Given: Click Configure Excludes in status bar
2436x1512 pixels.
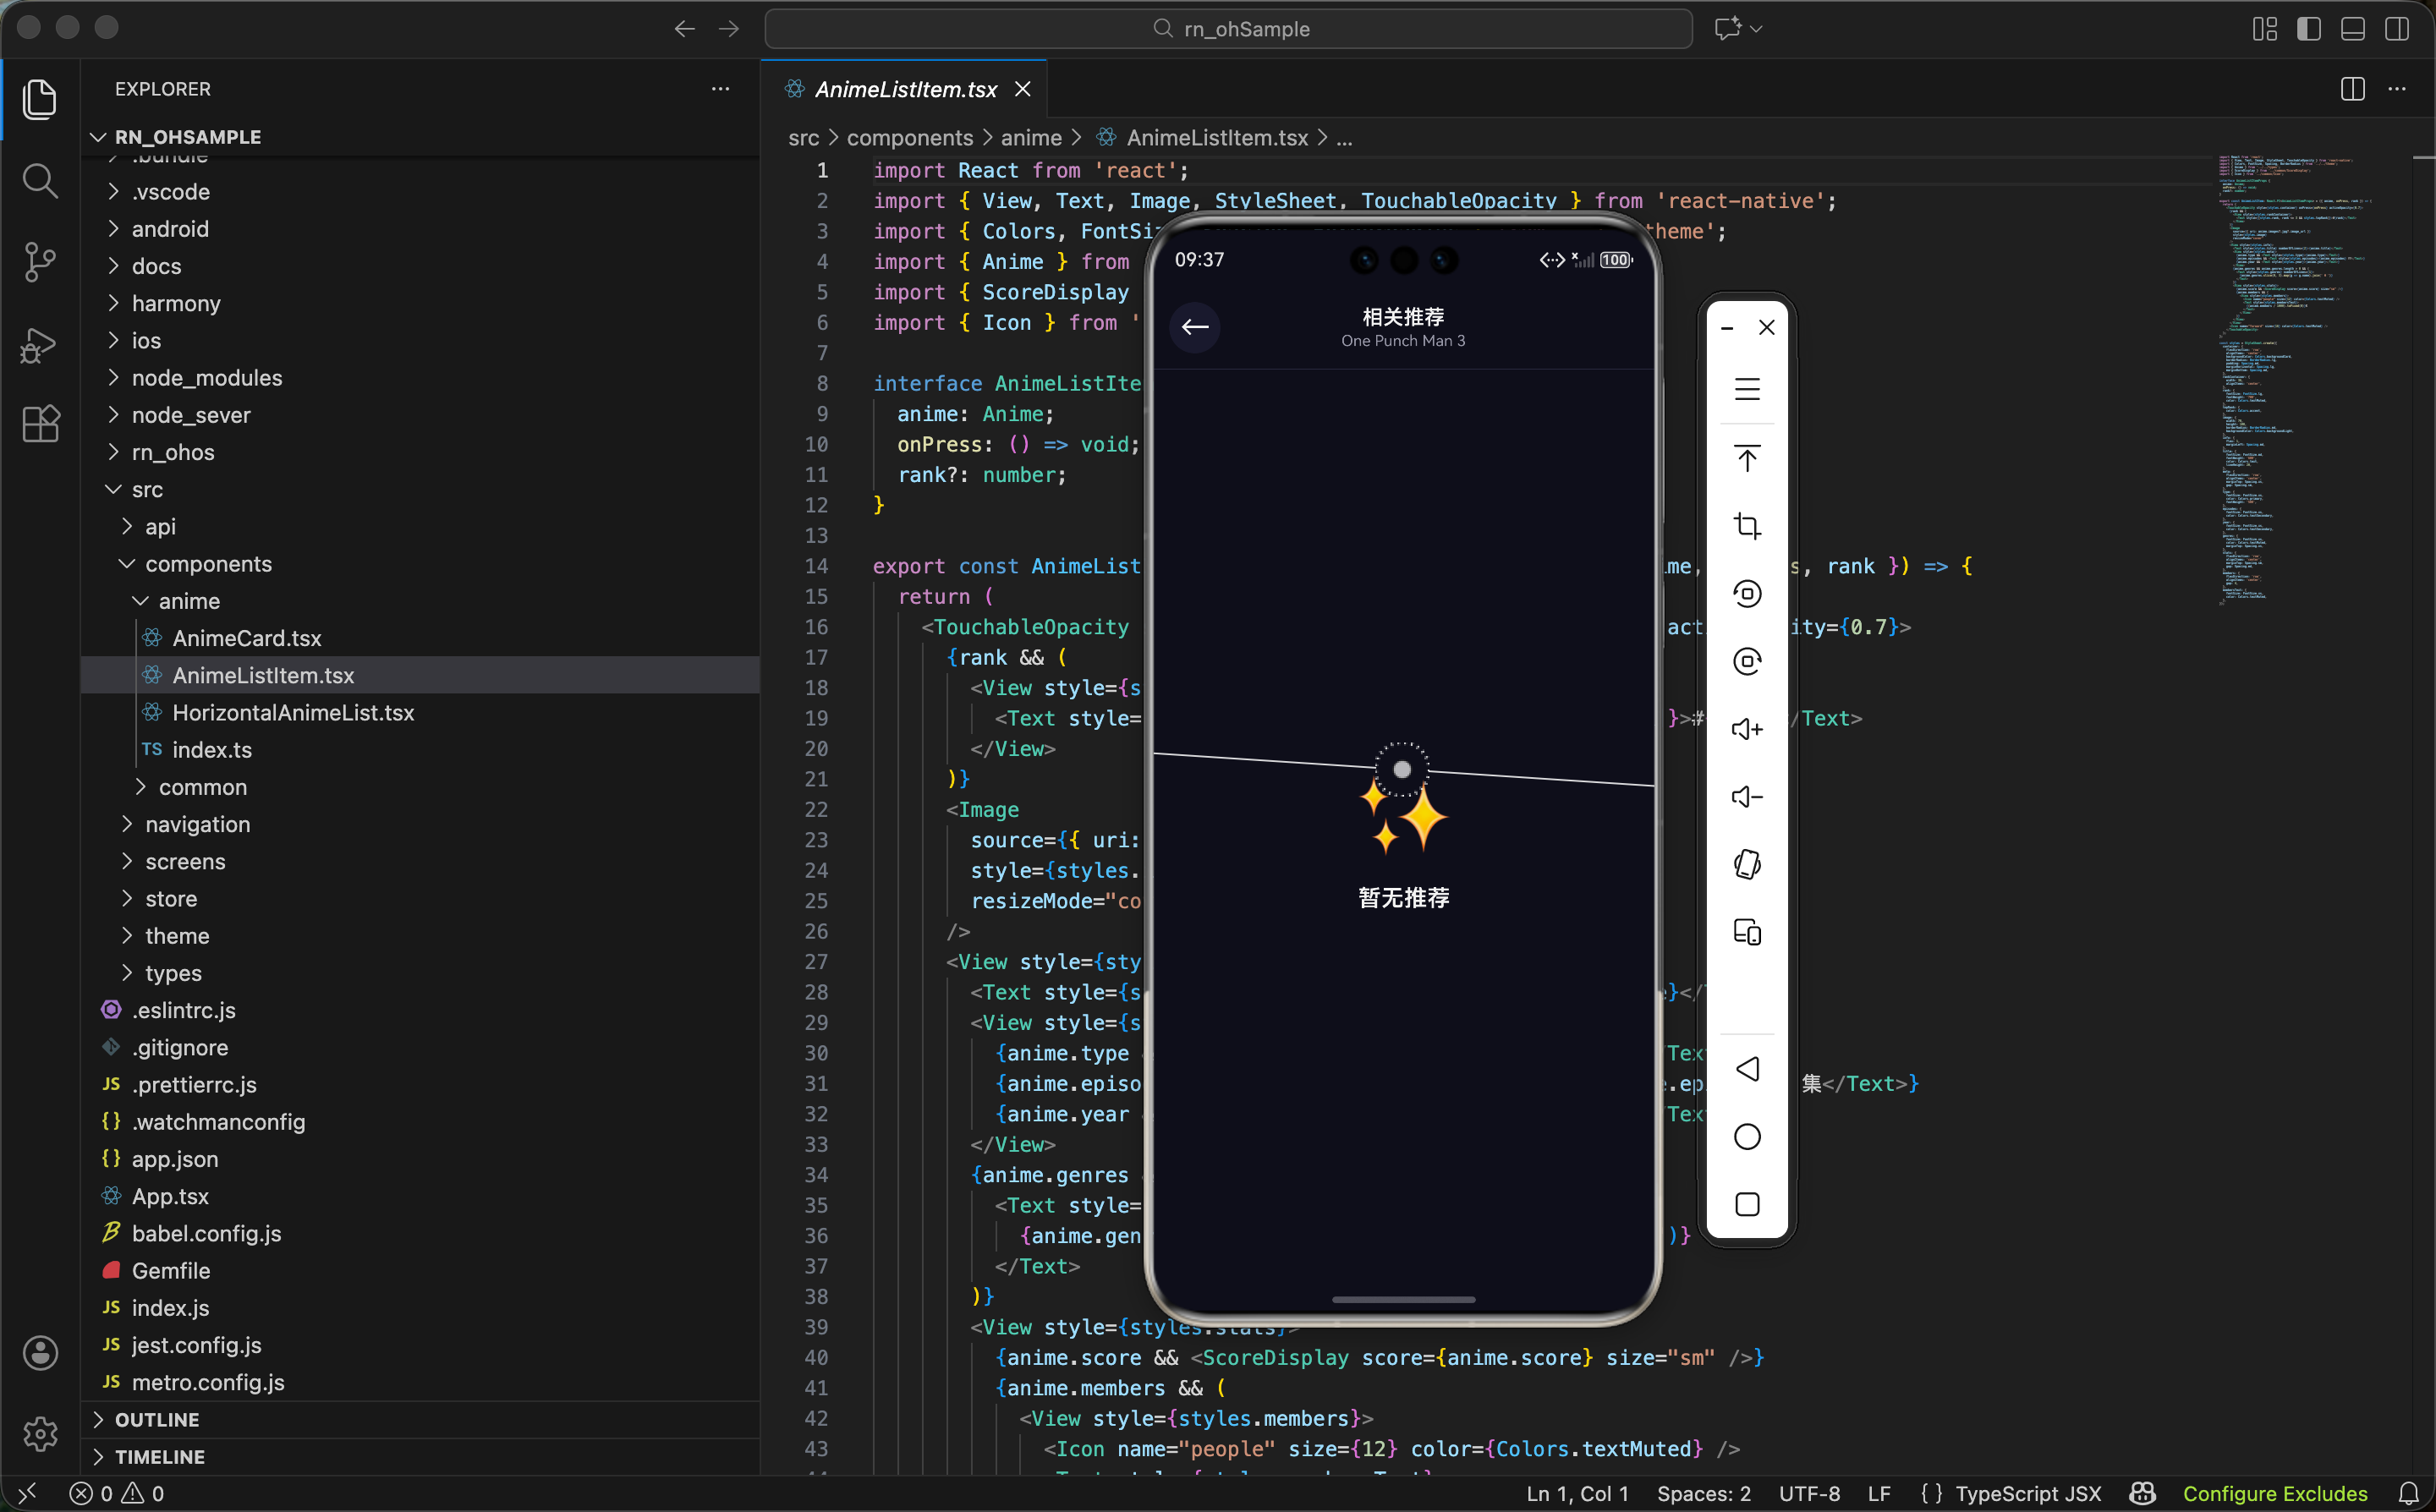Looking at the screenshot, I should (2274, 1493).
